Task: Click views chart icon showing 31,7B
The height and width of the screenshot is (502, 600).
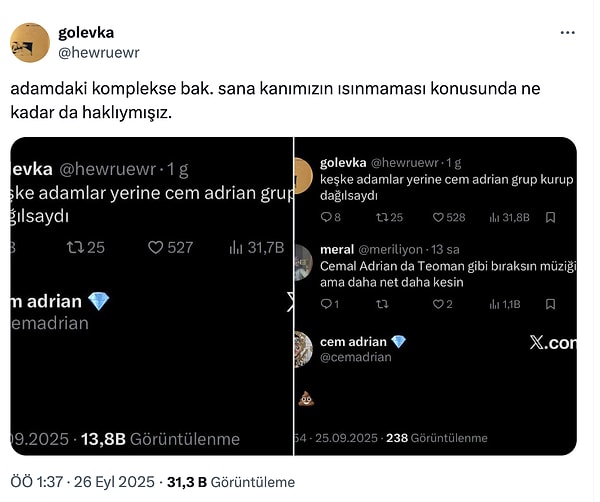Action: click(x=236, y=247)
